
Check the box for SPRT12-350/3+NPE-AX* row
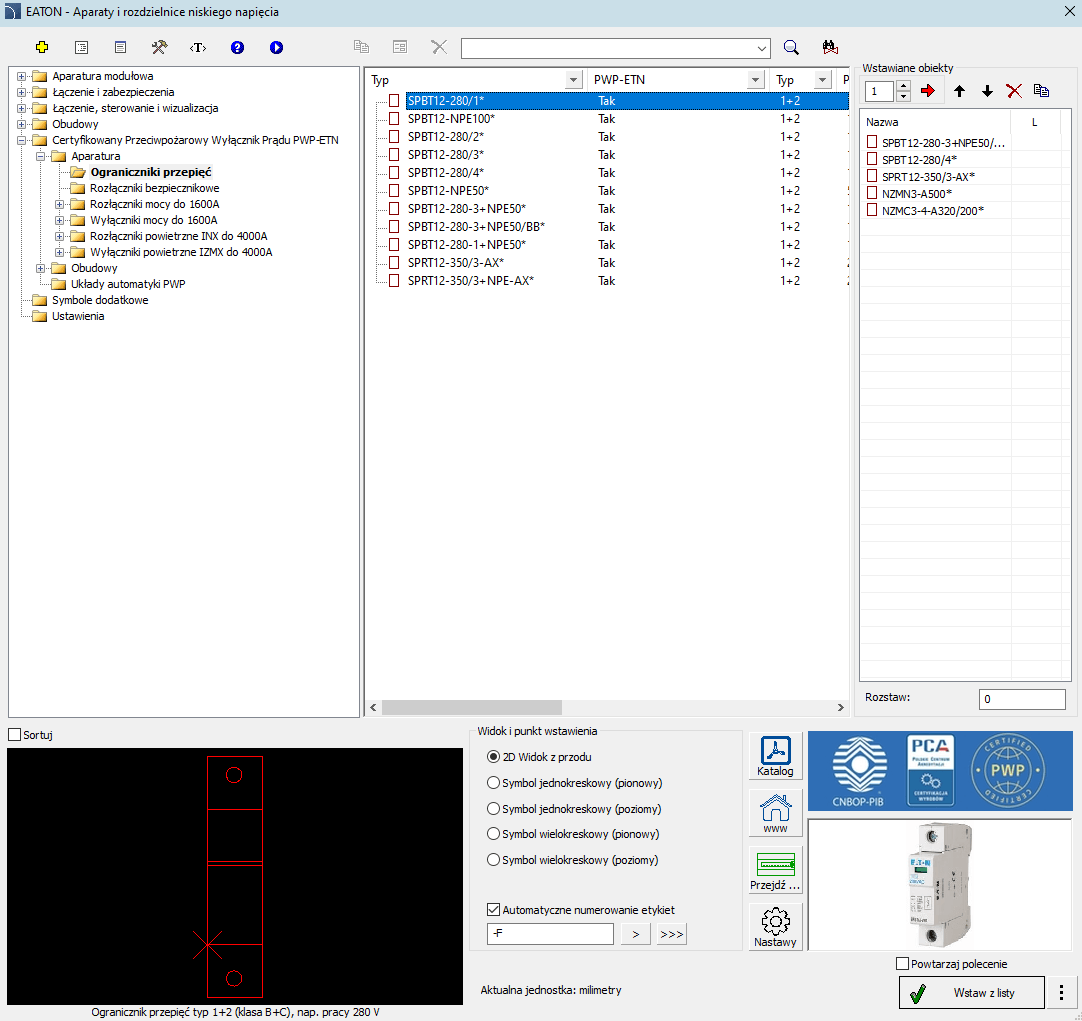point(394,281)
